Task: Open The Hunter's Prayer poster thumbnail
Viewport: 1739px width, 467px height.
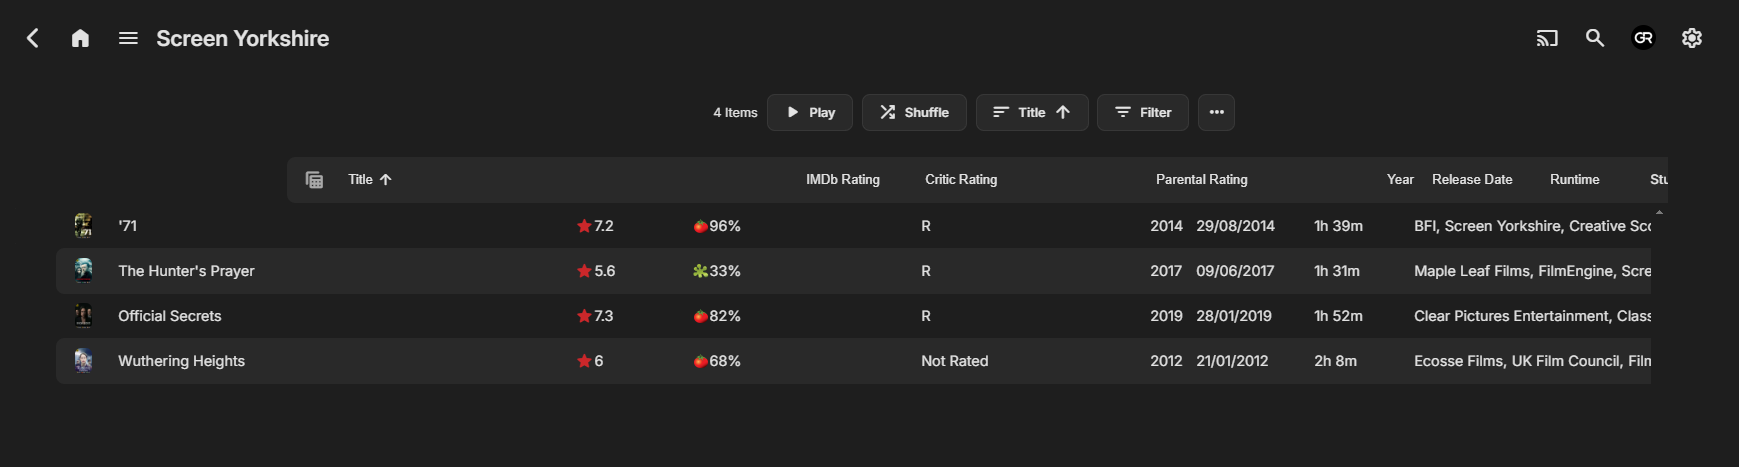Action: click(84, 271)
